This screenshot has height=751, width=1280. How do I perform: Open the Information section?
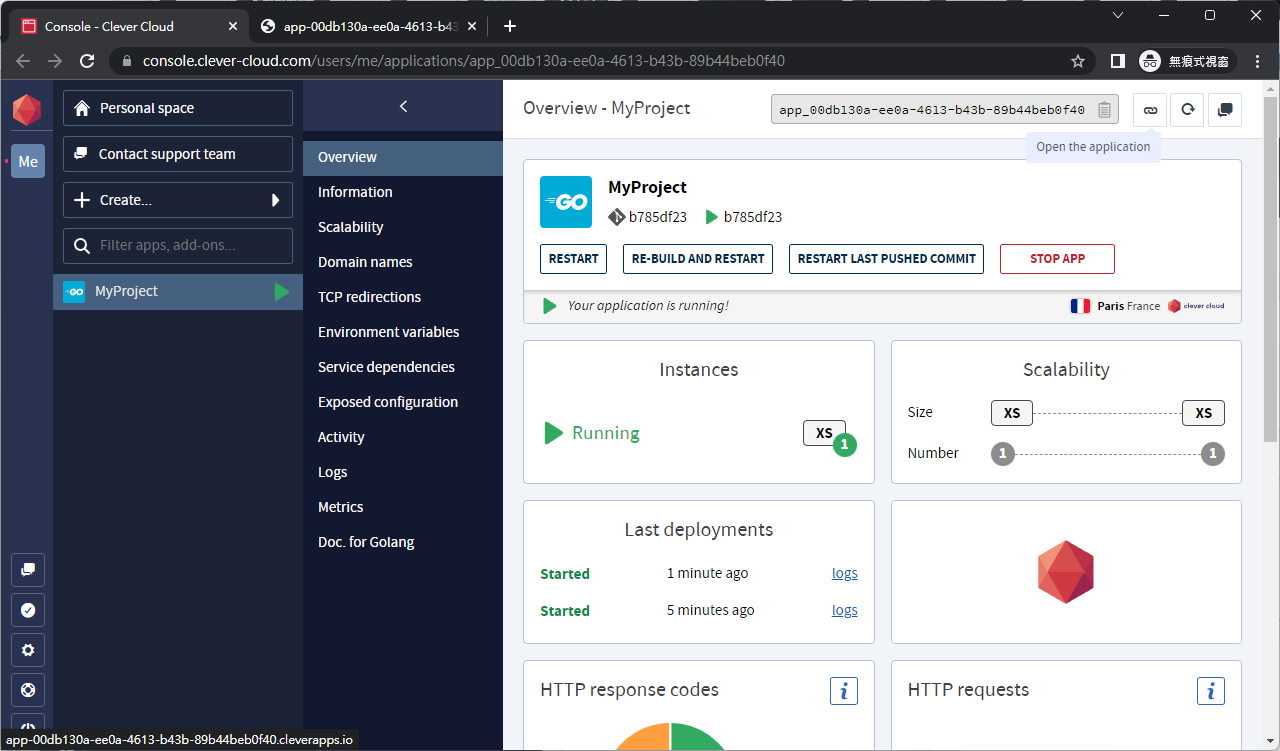(x=403, y=192)
